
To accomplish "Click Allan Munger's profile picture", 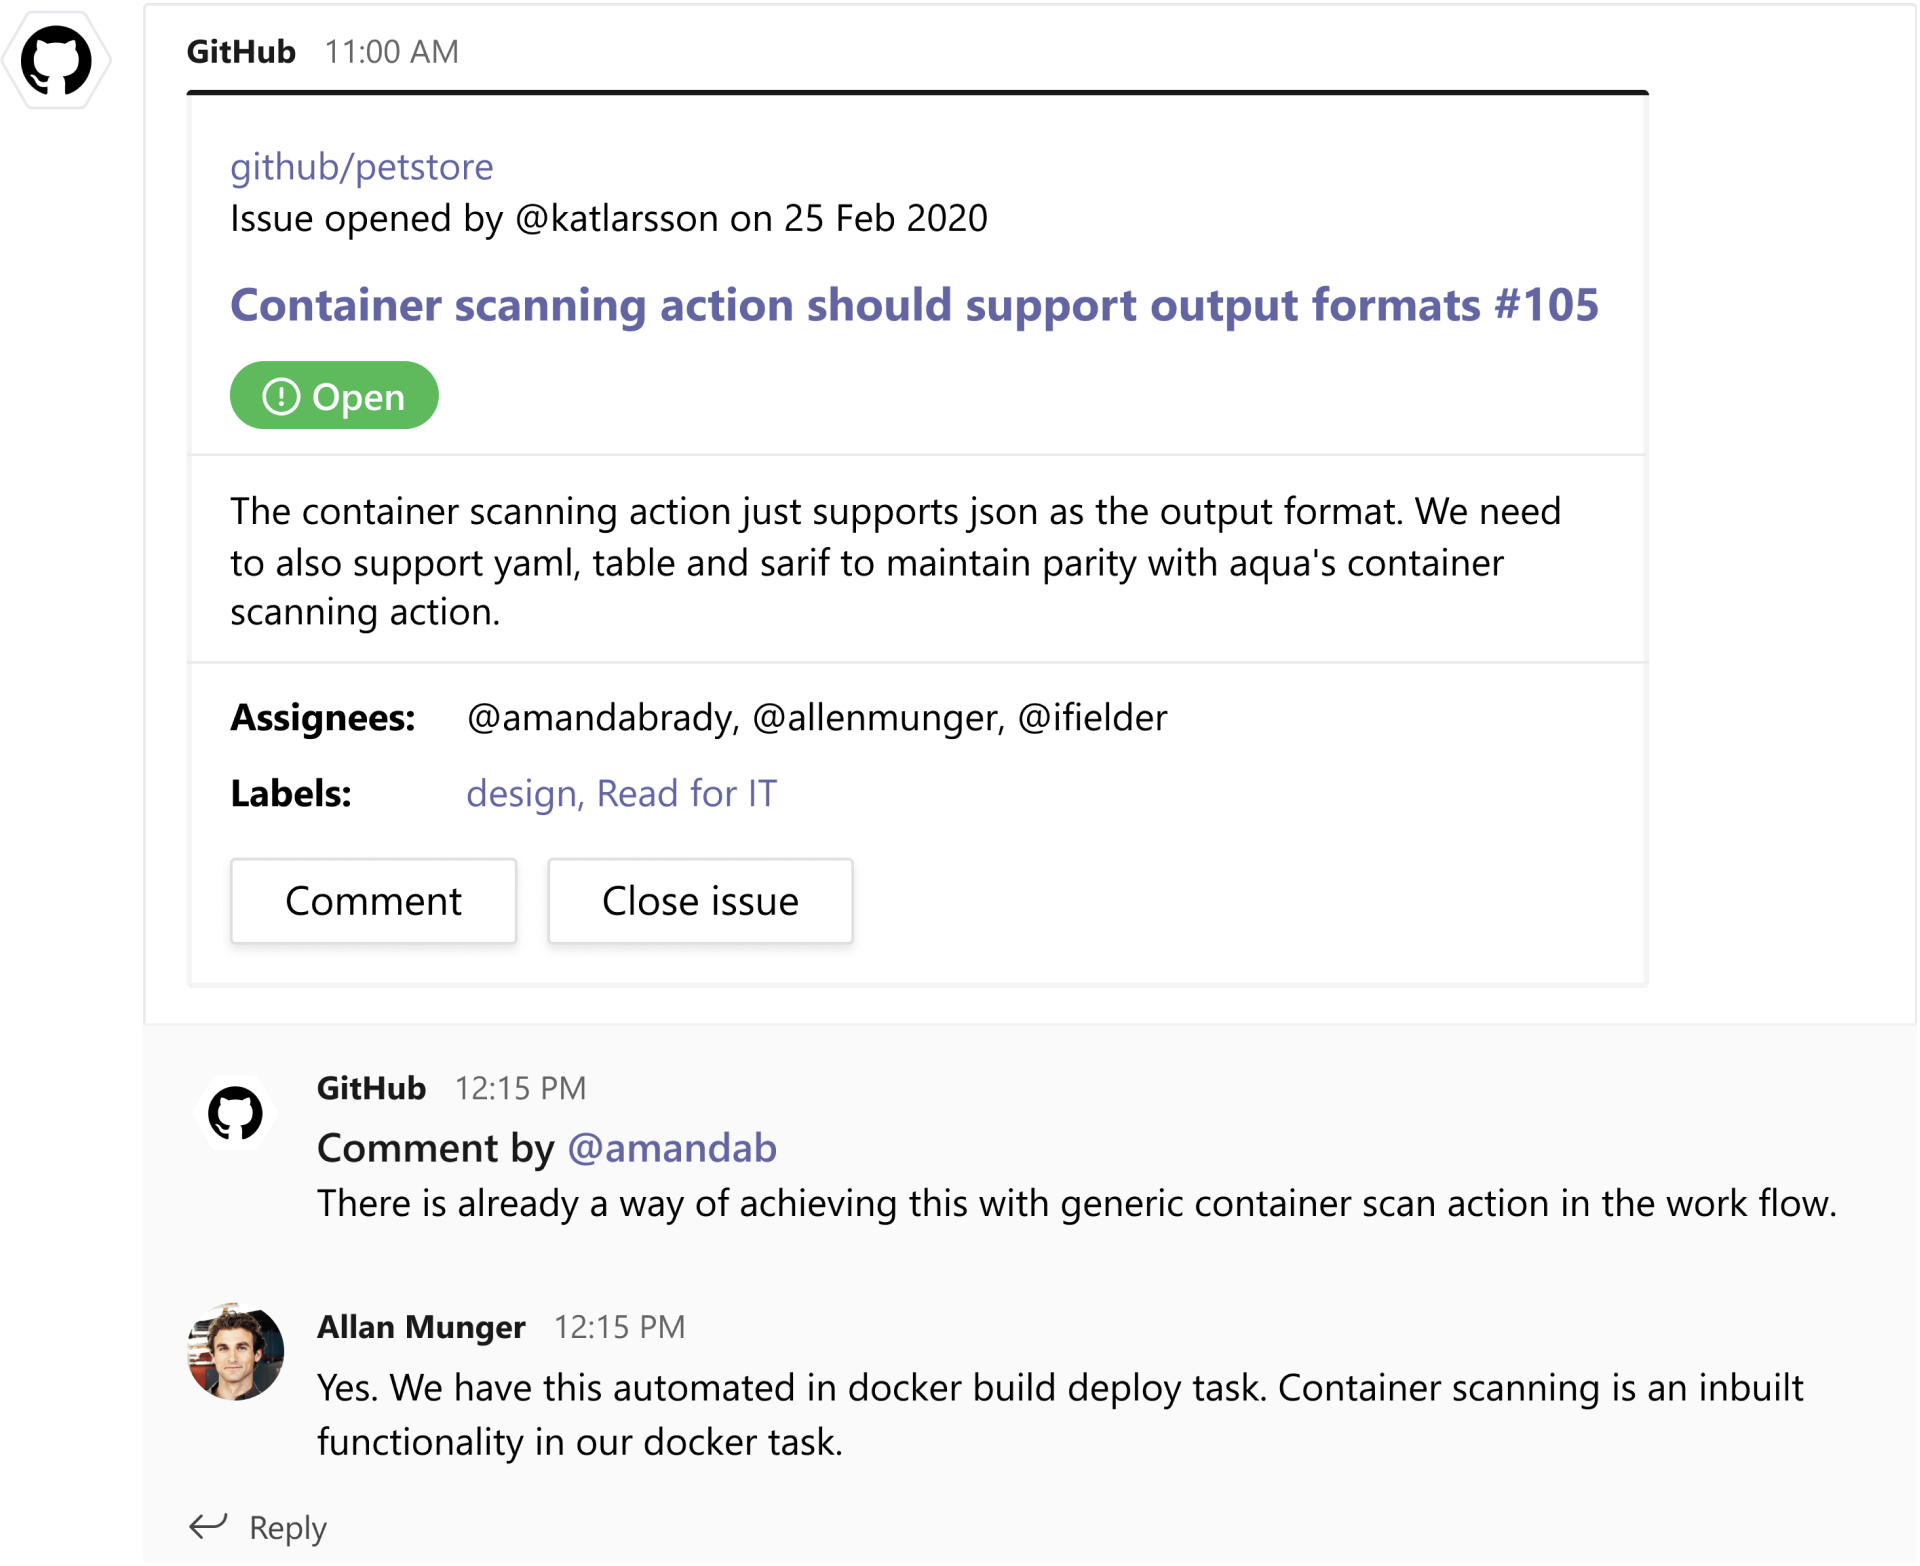I will 235,1352.
